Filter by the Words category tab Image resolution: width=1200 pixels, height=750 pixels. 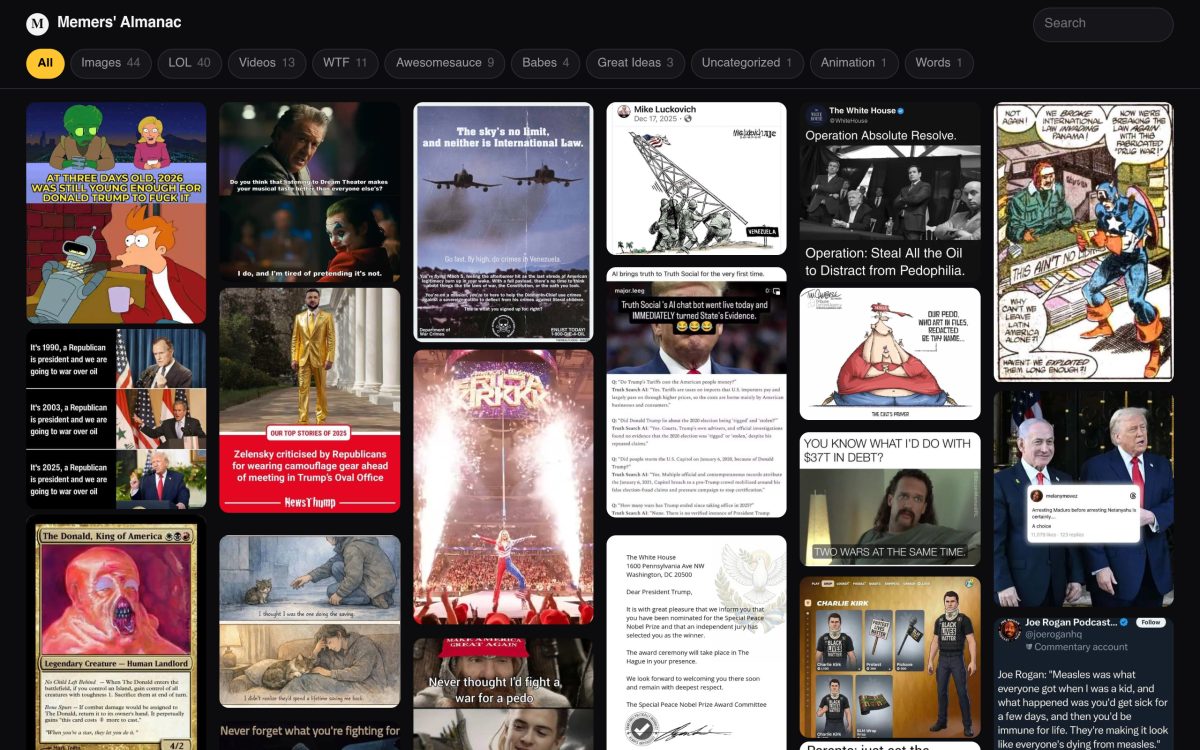pos(939,63)
